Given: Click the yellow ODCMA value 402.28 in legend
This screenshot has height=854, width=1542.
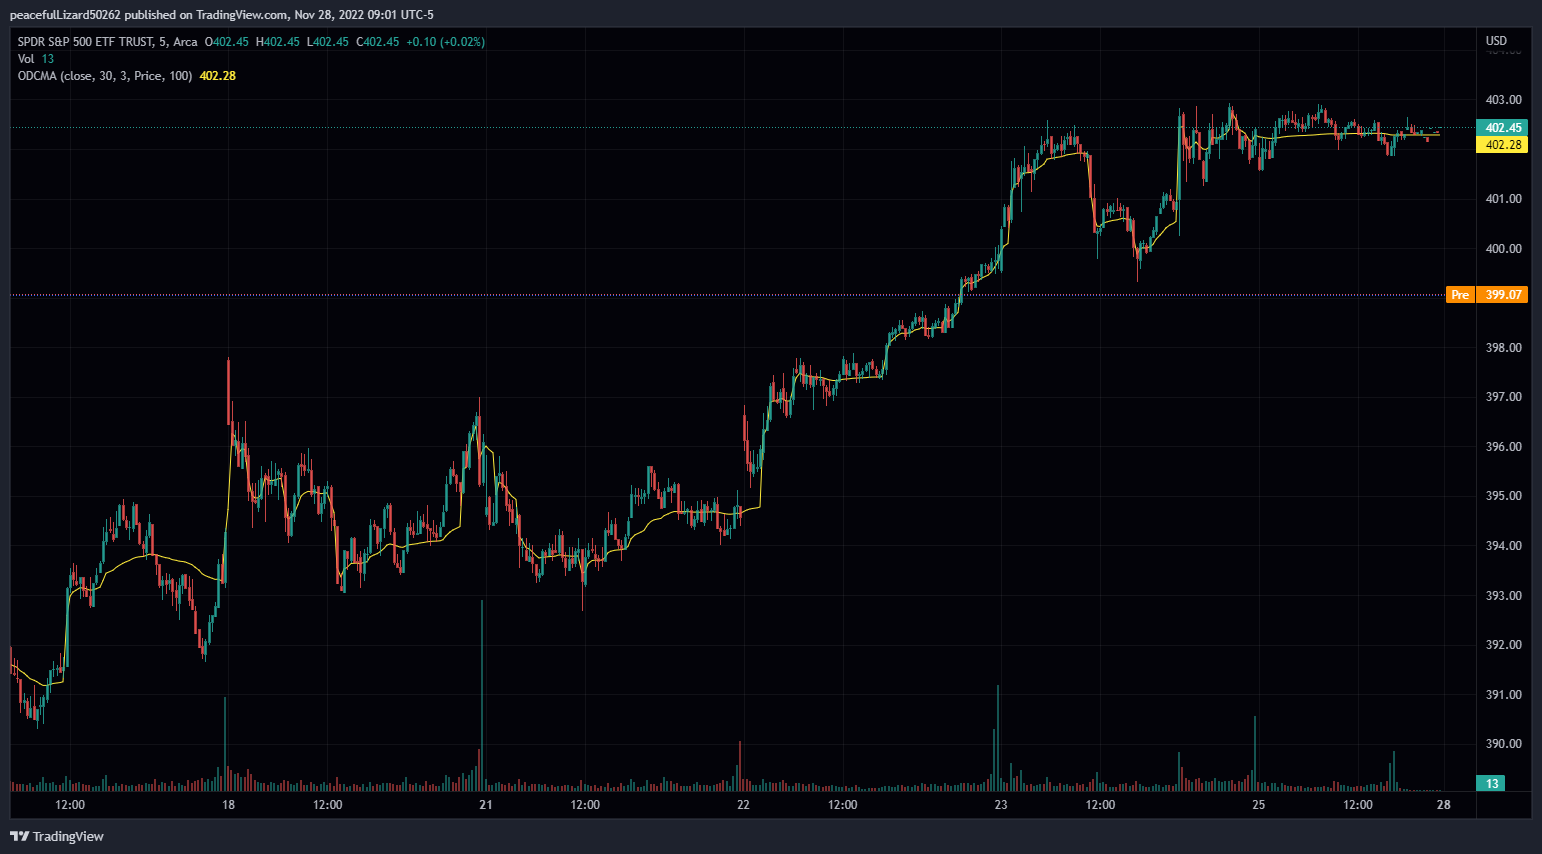Looking at the screenshot, I should pyautogui.click(x=218, y=76).
